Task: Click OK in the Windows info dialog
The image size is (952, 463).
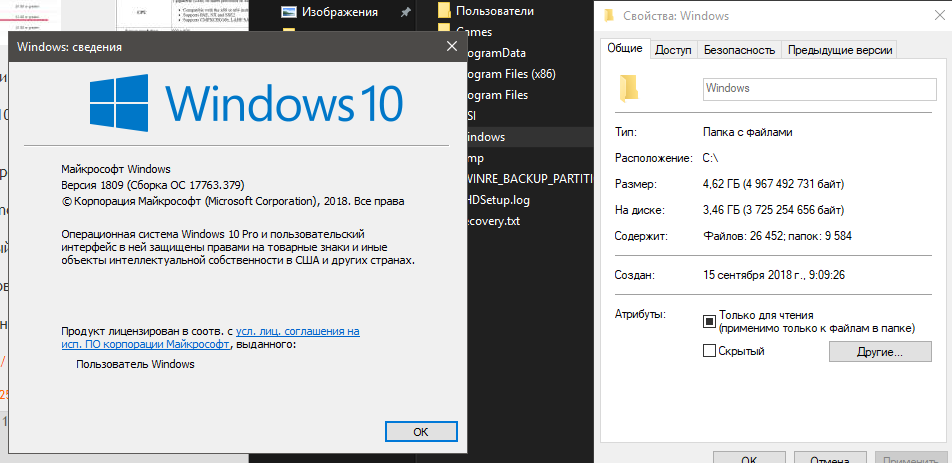Action: coord(421,431)
